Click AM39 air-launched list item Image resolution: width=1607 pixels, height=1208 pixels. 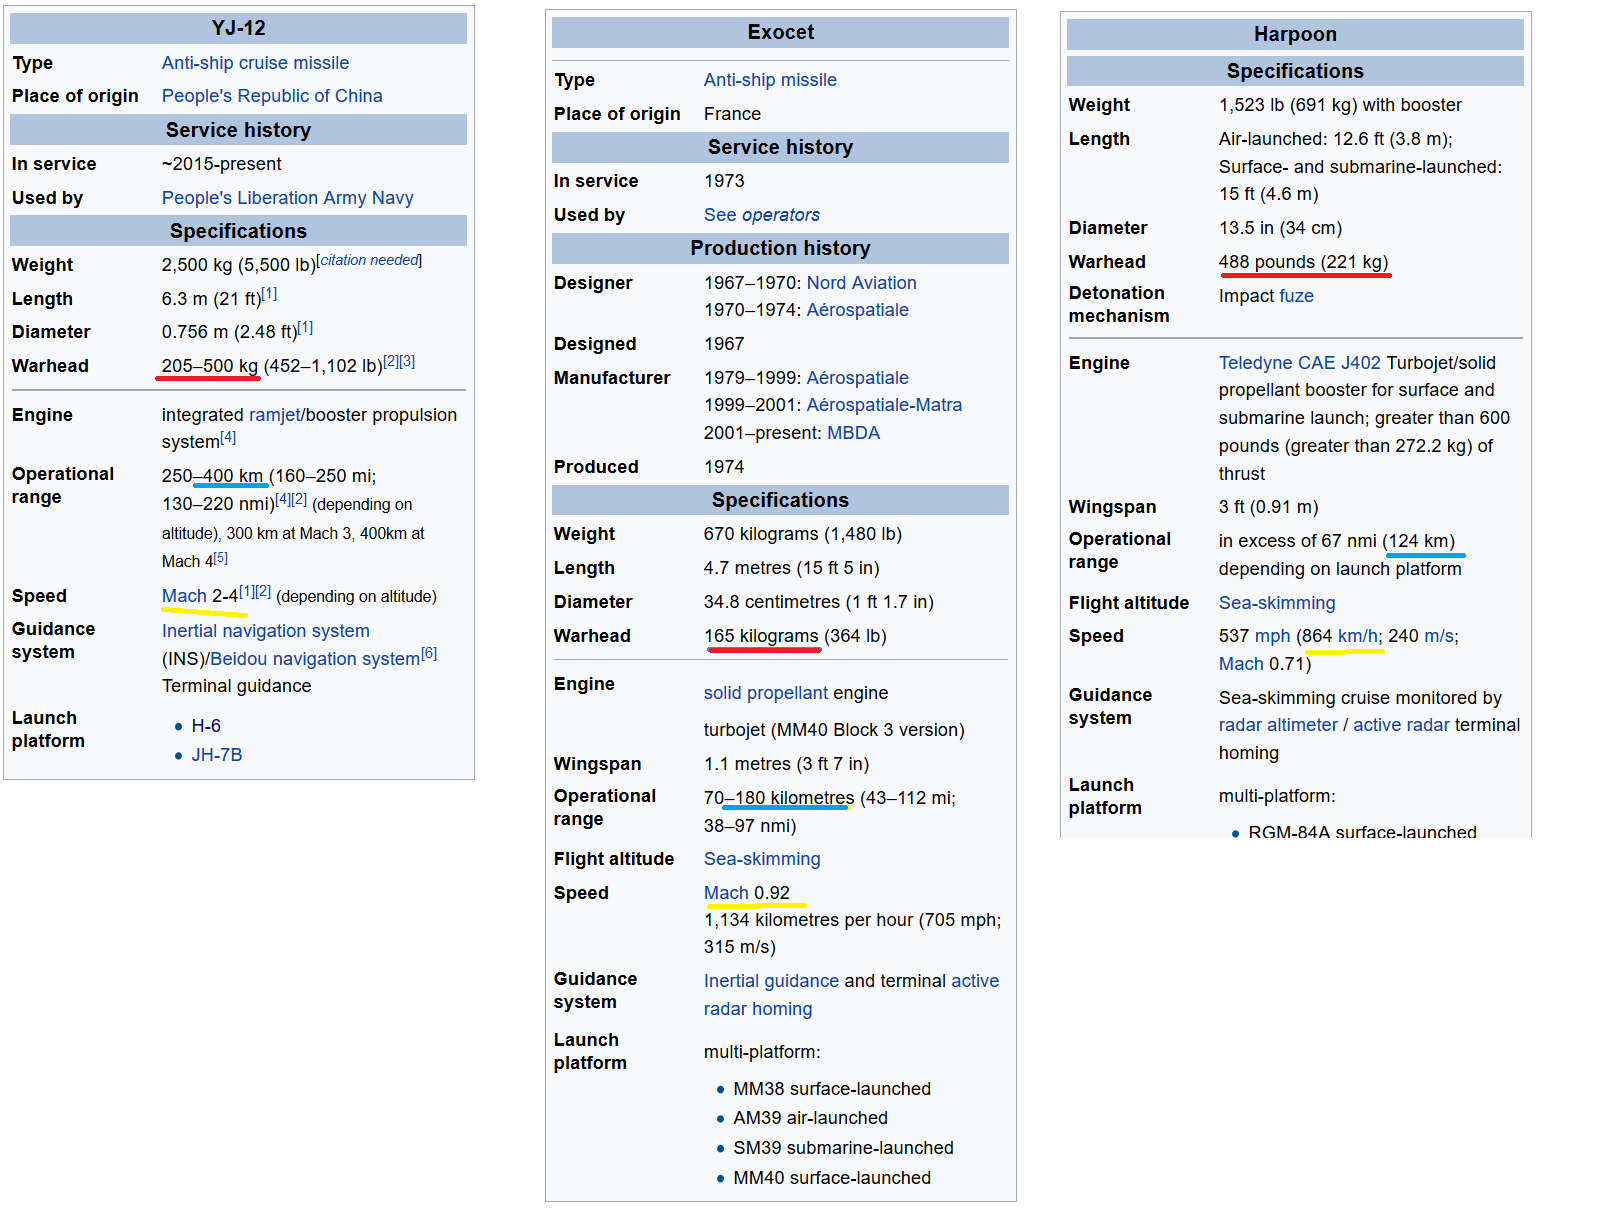pyautogui.click(x=811, y=1118)
